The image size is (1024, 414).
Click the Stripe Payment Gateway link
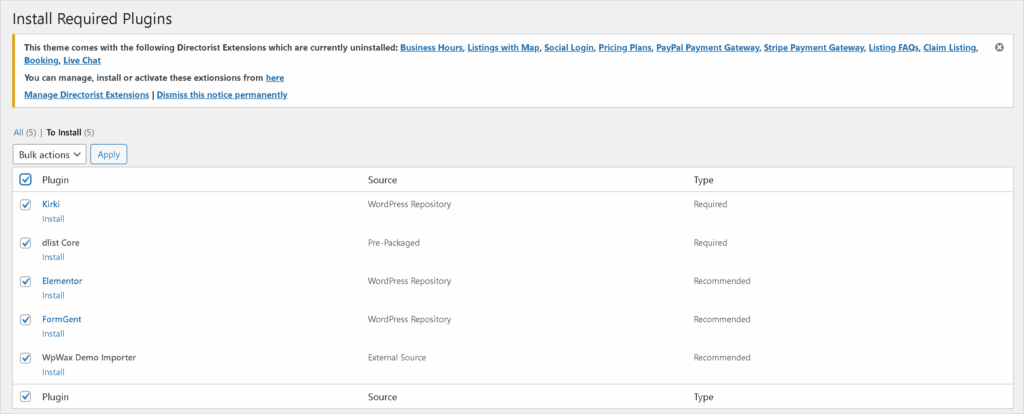[x=812, y=47]
